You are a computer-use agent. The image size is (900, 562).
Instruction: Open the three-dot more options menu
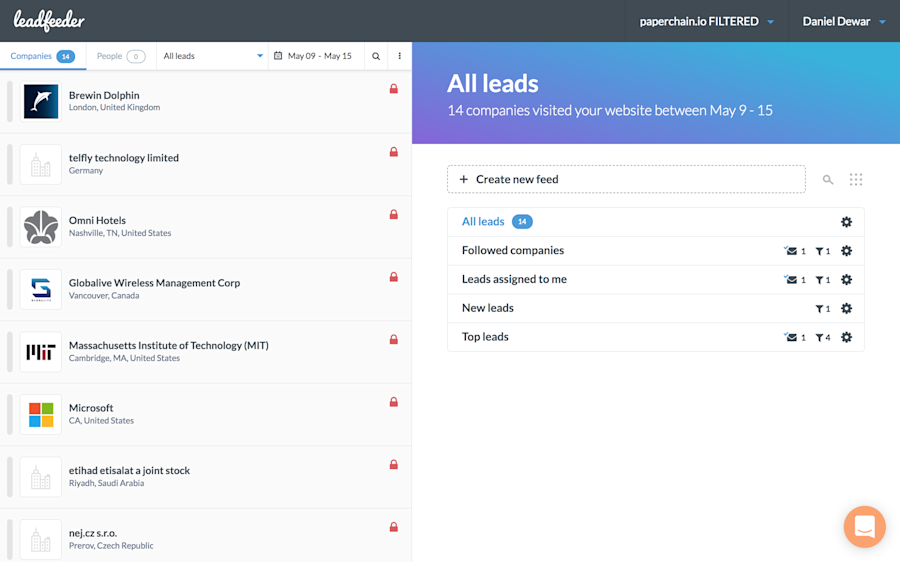(x=399, y=56)
